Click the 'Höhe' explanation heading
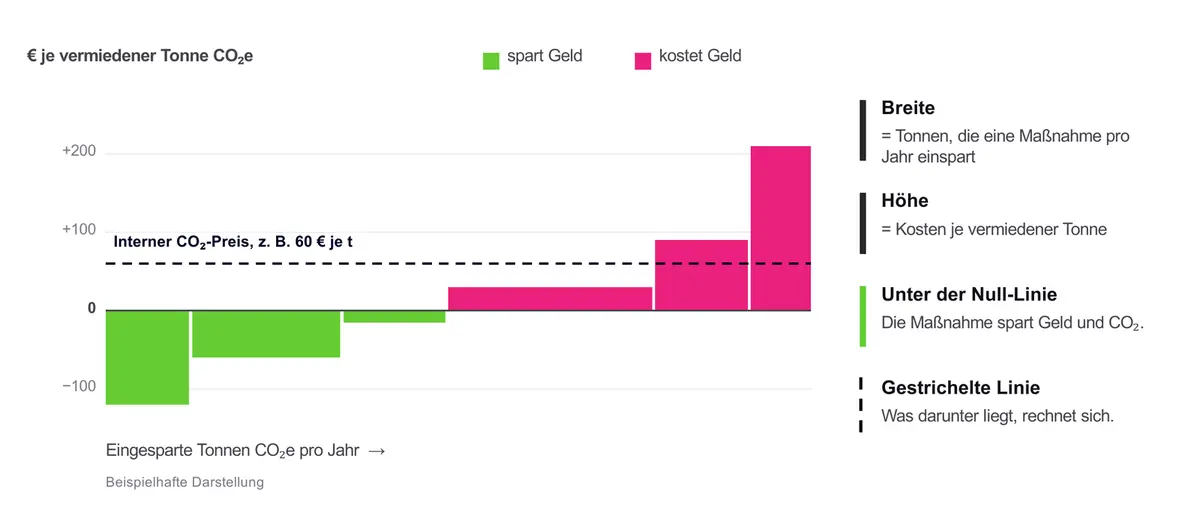Image resolution: width=1200 pixels, height=521 pixels. point(904,201)
